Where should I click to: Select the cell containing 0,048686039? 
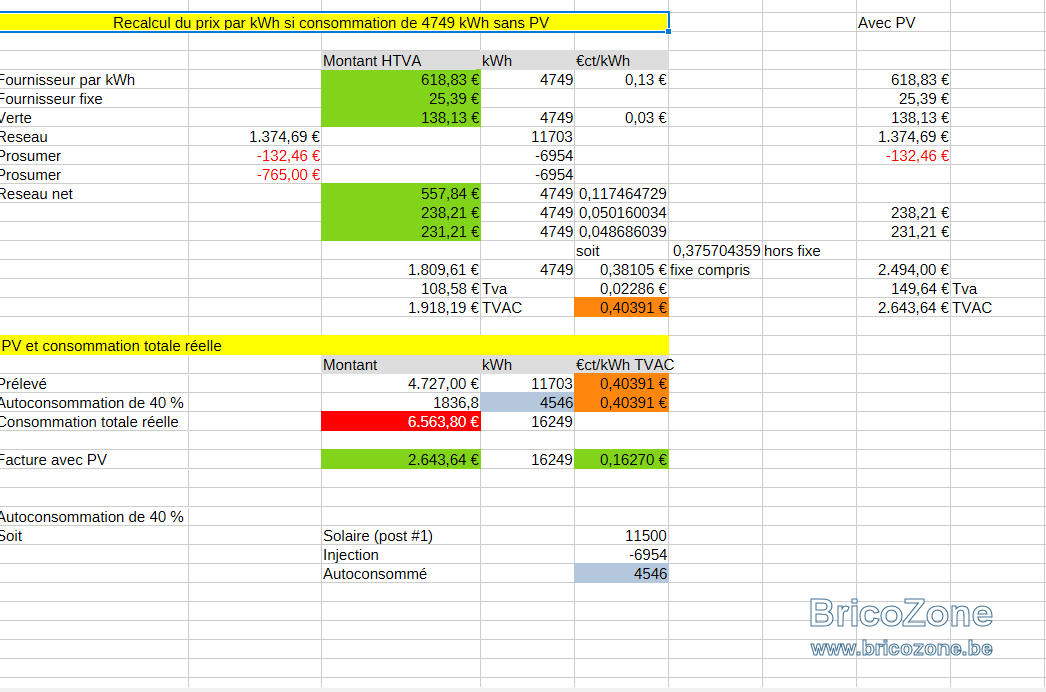(x=621, y=232)
